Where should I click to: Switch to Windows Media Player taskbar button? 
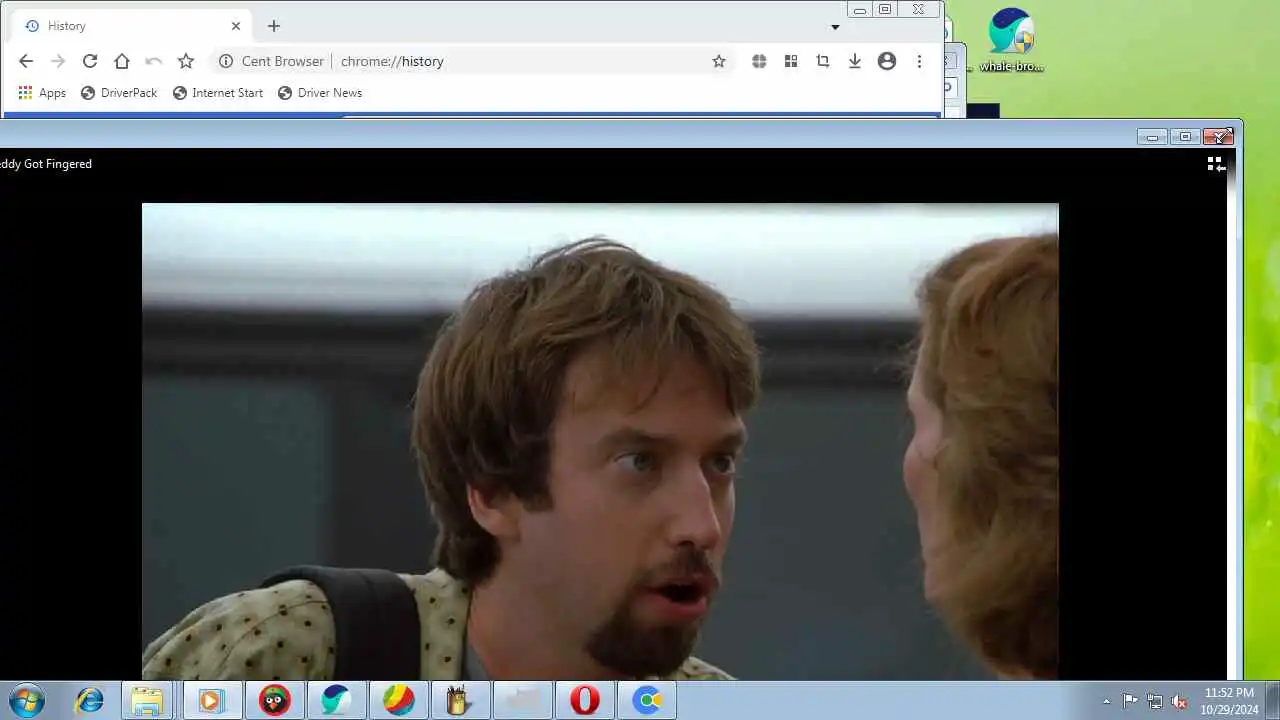click(x=212, y=700)
